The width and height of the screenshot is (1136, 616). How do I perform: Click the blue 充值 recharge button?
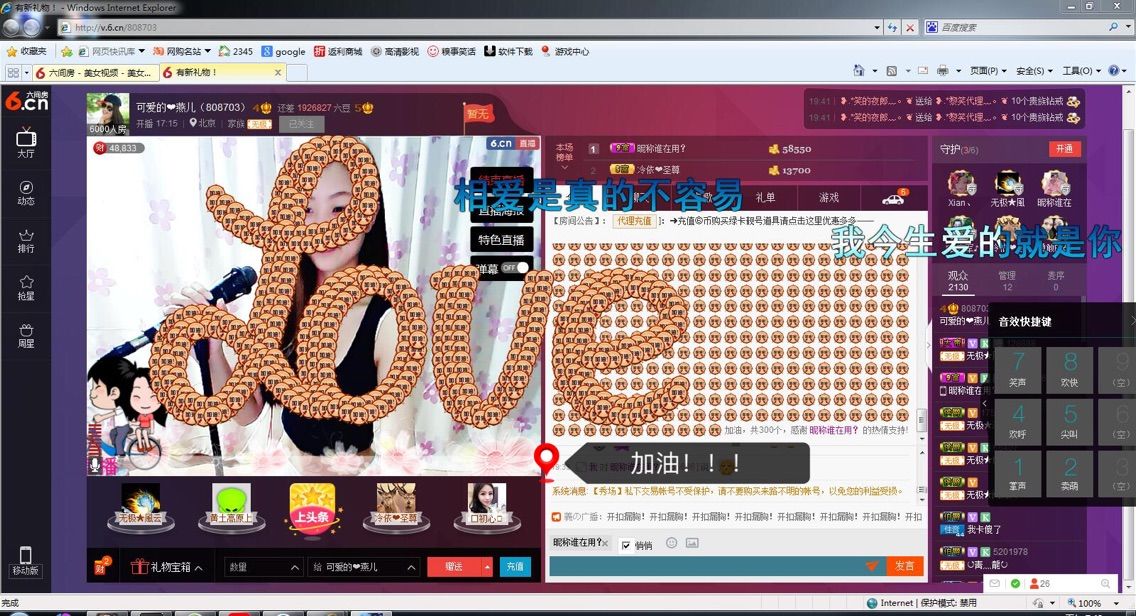coord(515,567)
